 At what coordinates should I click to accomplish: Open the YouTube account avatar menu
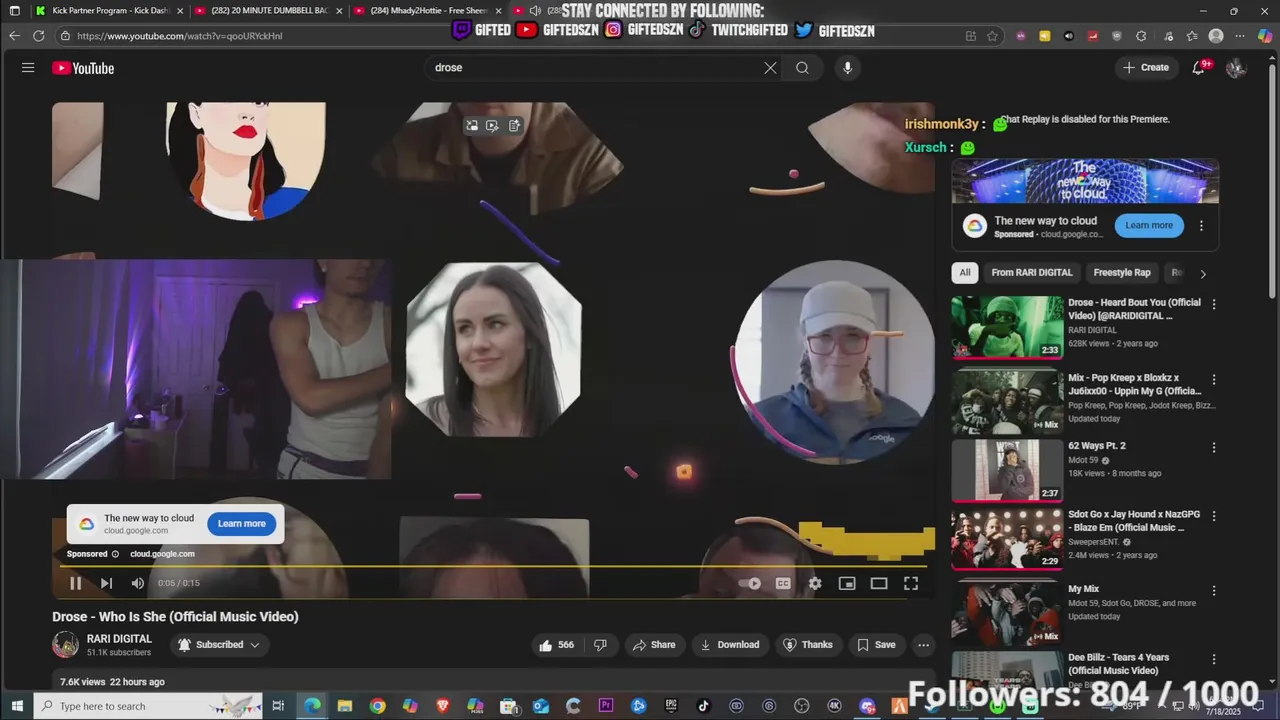click(x=1236, y=68)
